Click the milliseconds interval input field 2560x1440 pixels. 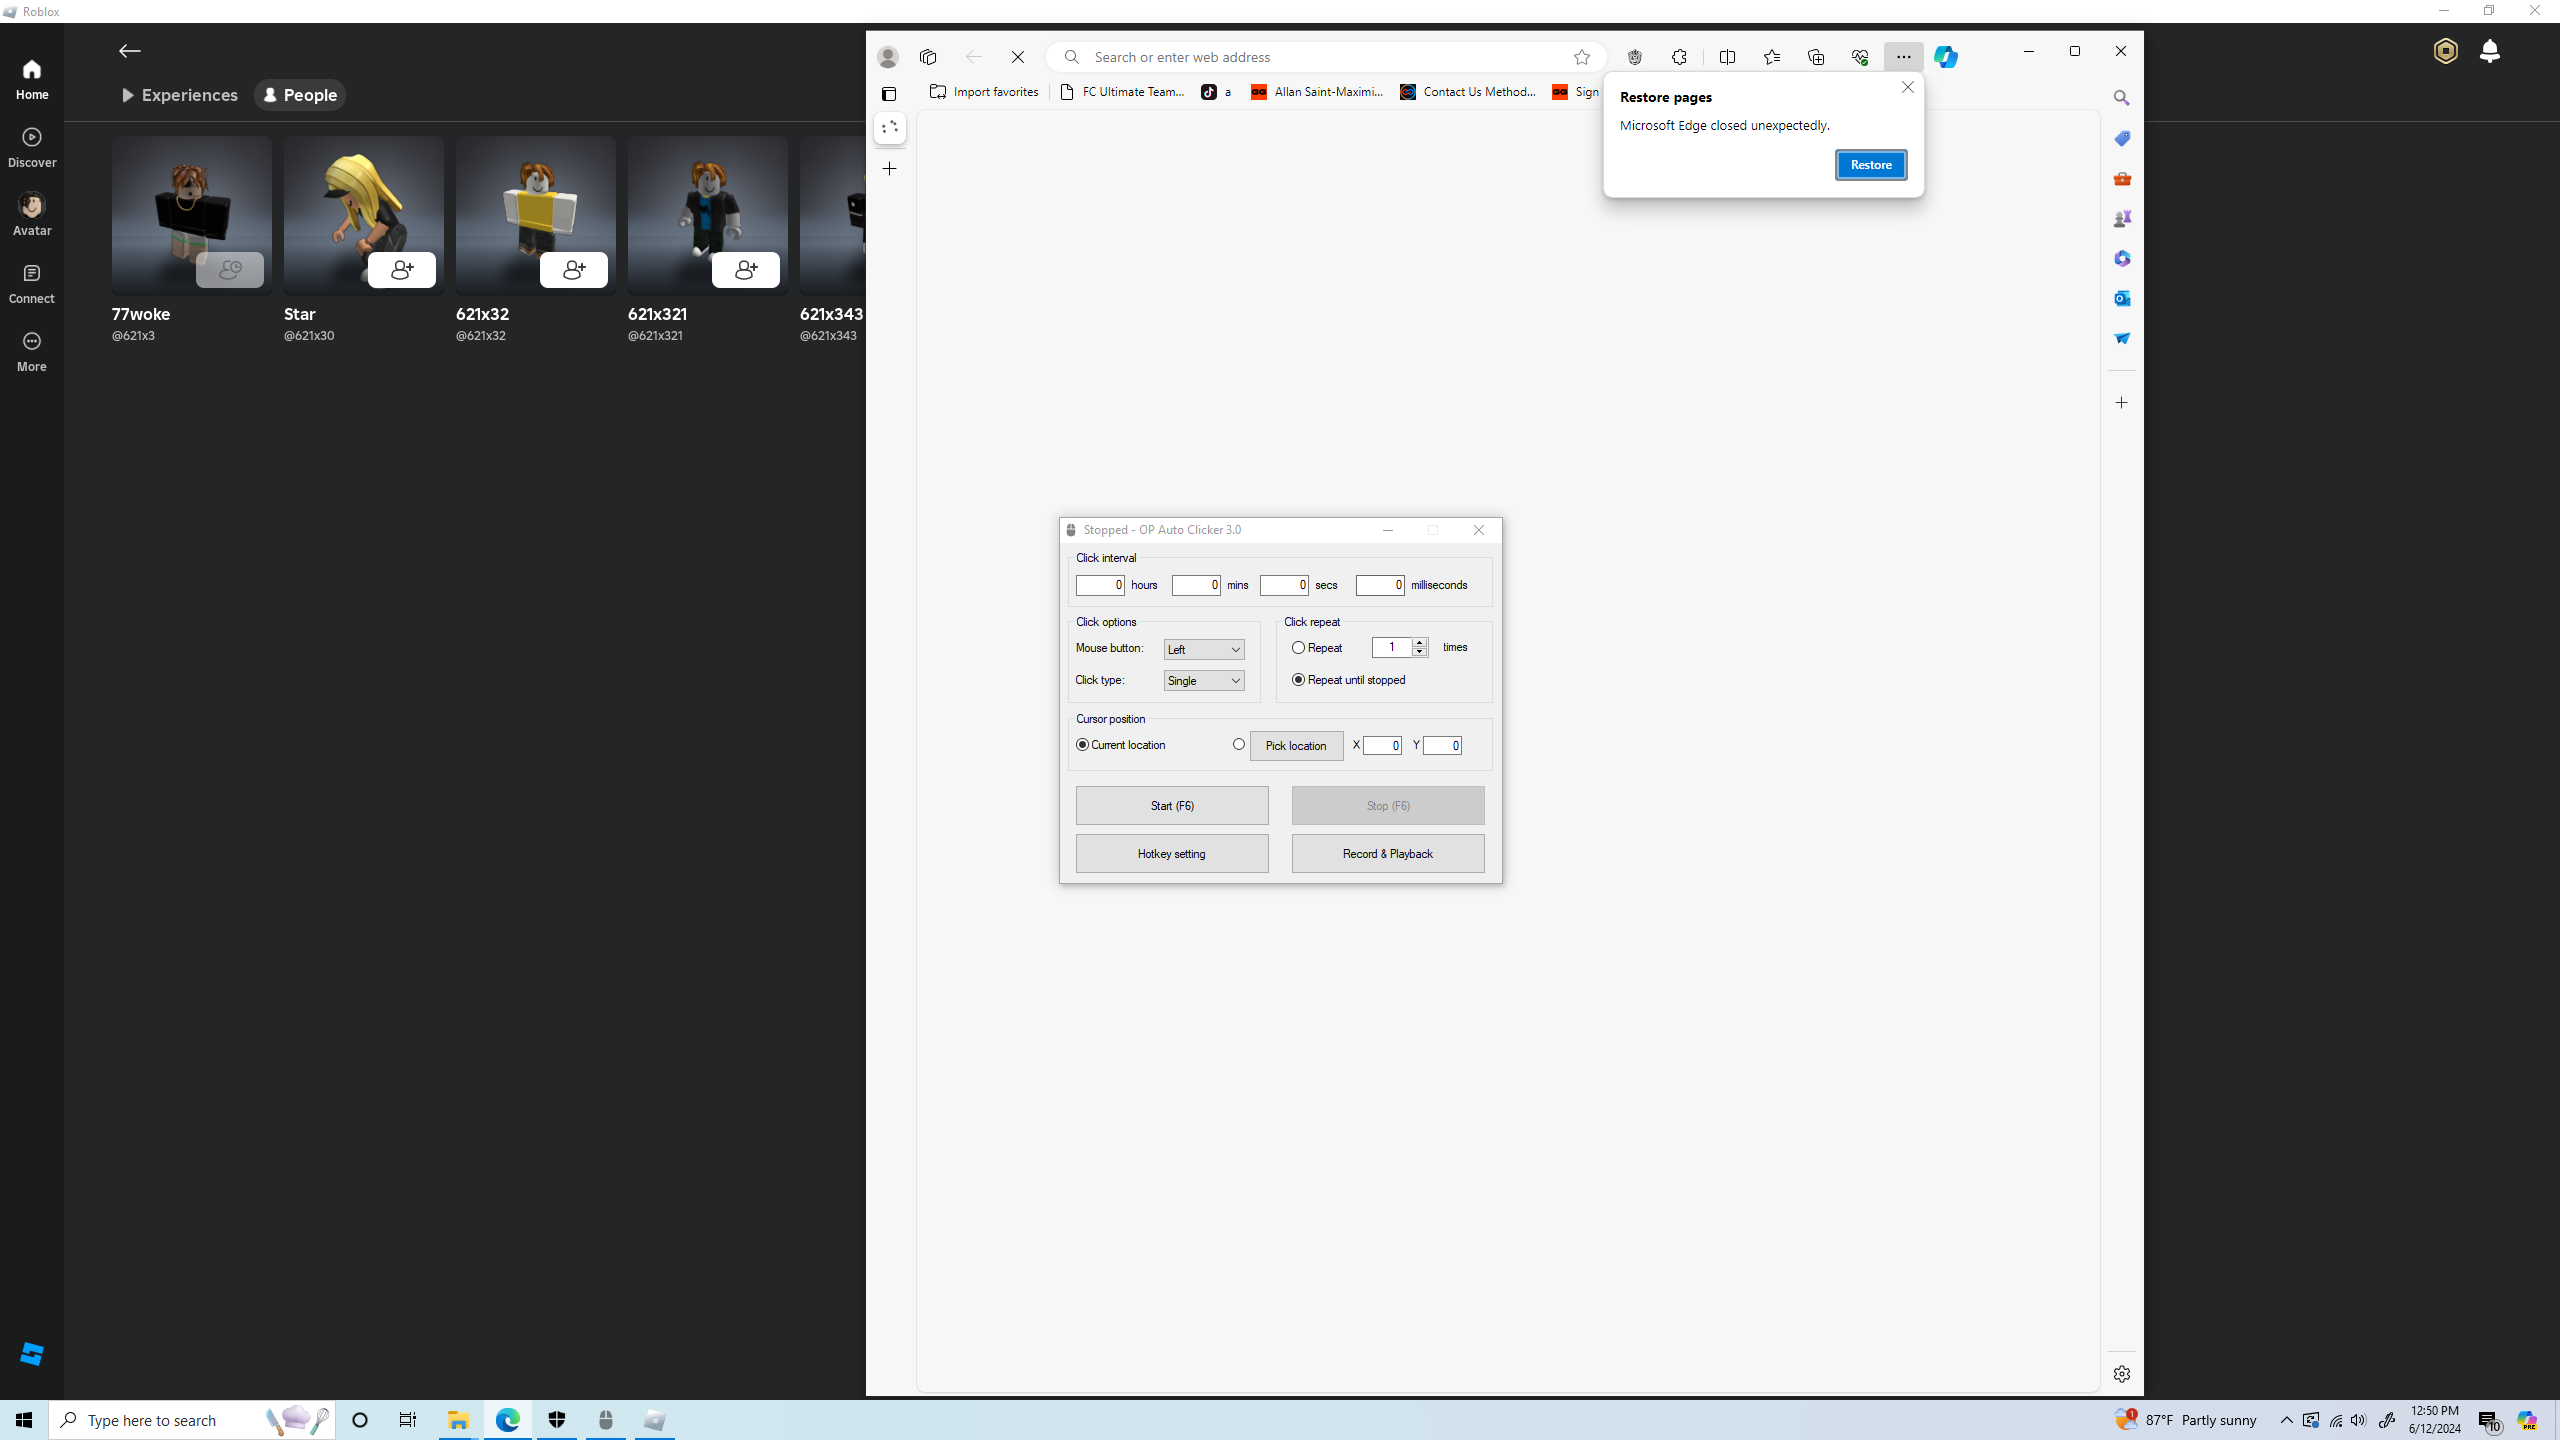point(1379,586)
